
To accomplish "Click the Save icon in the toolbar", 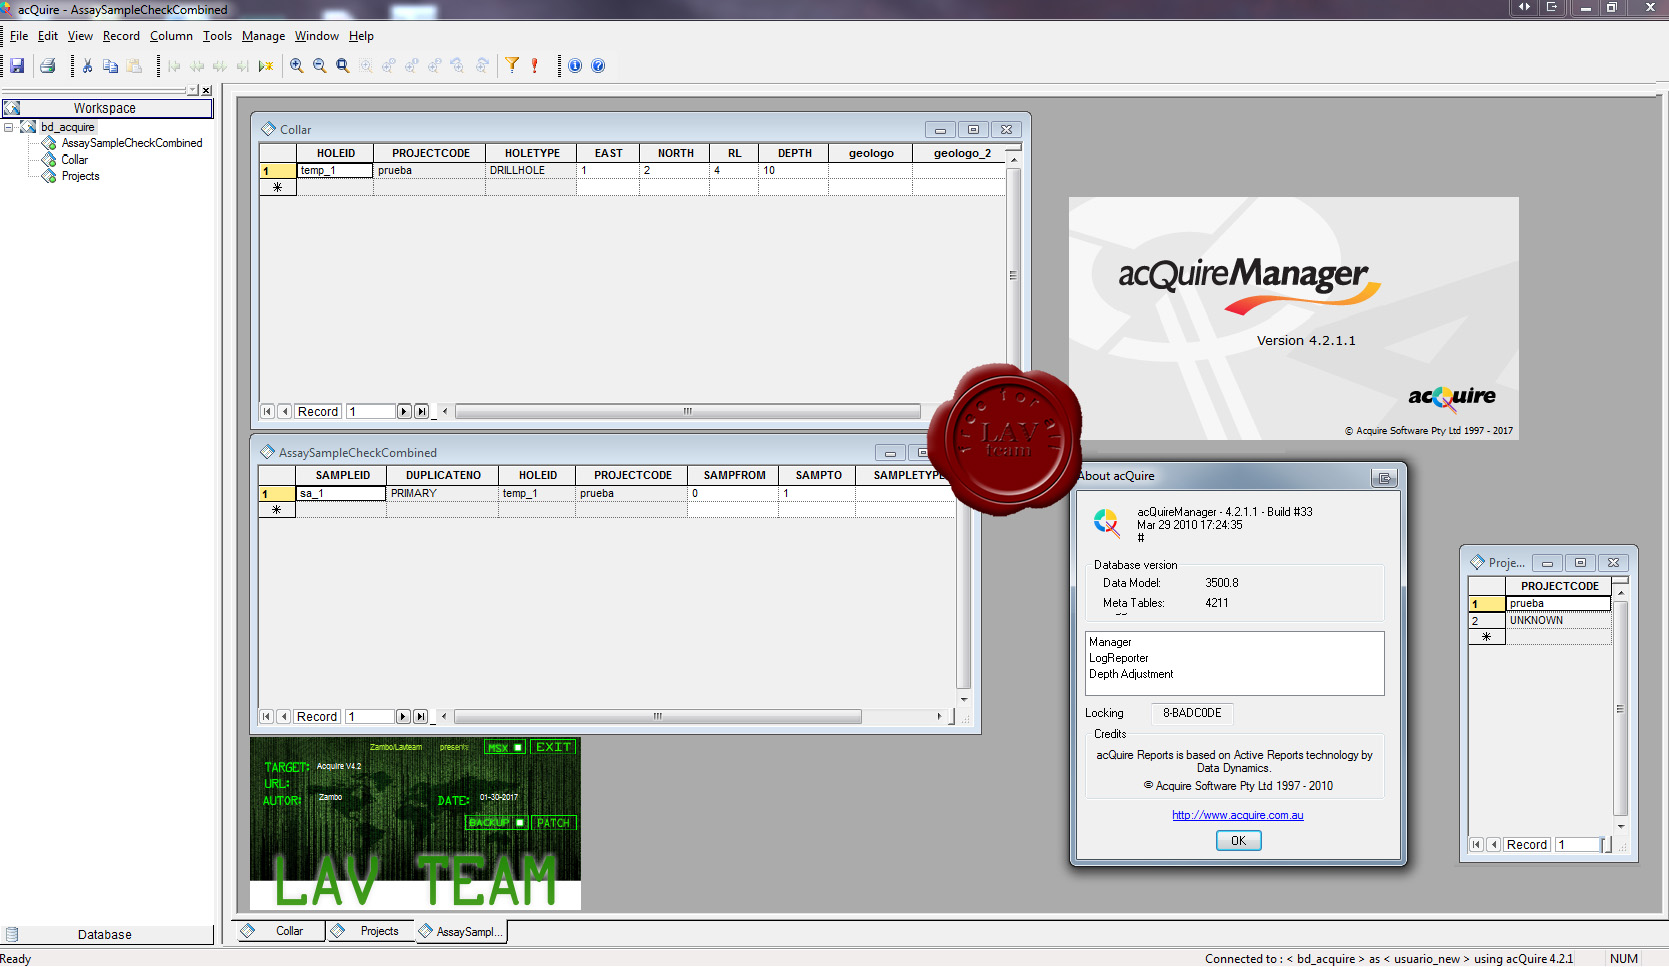I will click(x=17, y=66).
